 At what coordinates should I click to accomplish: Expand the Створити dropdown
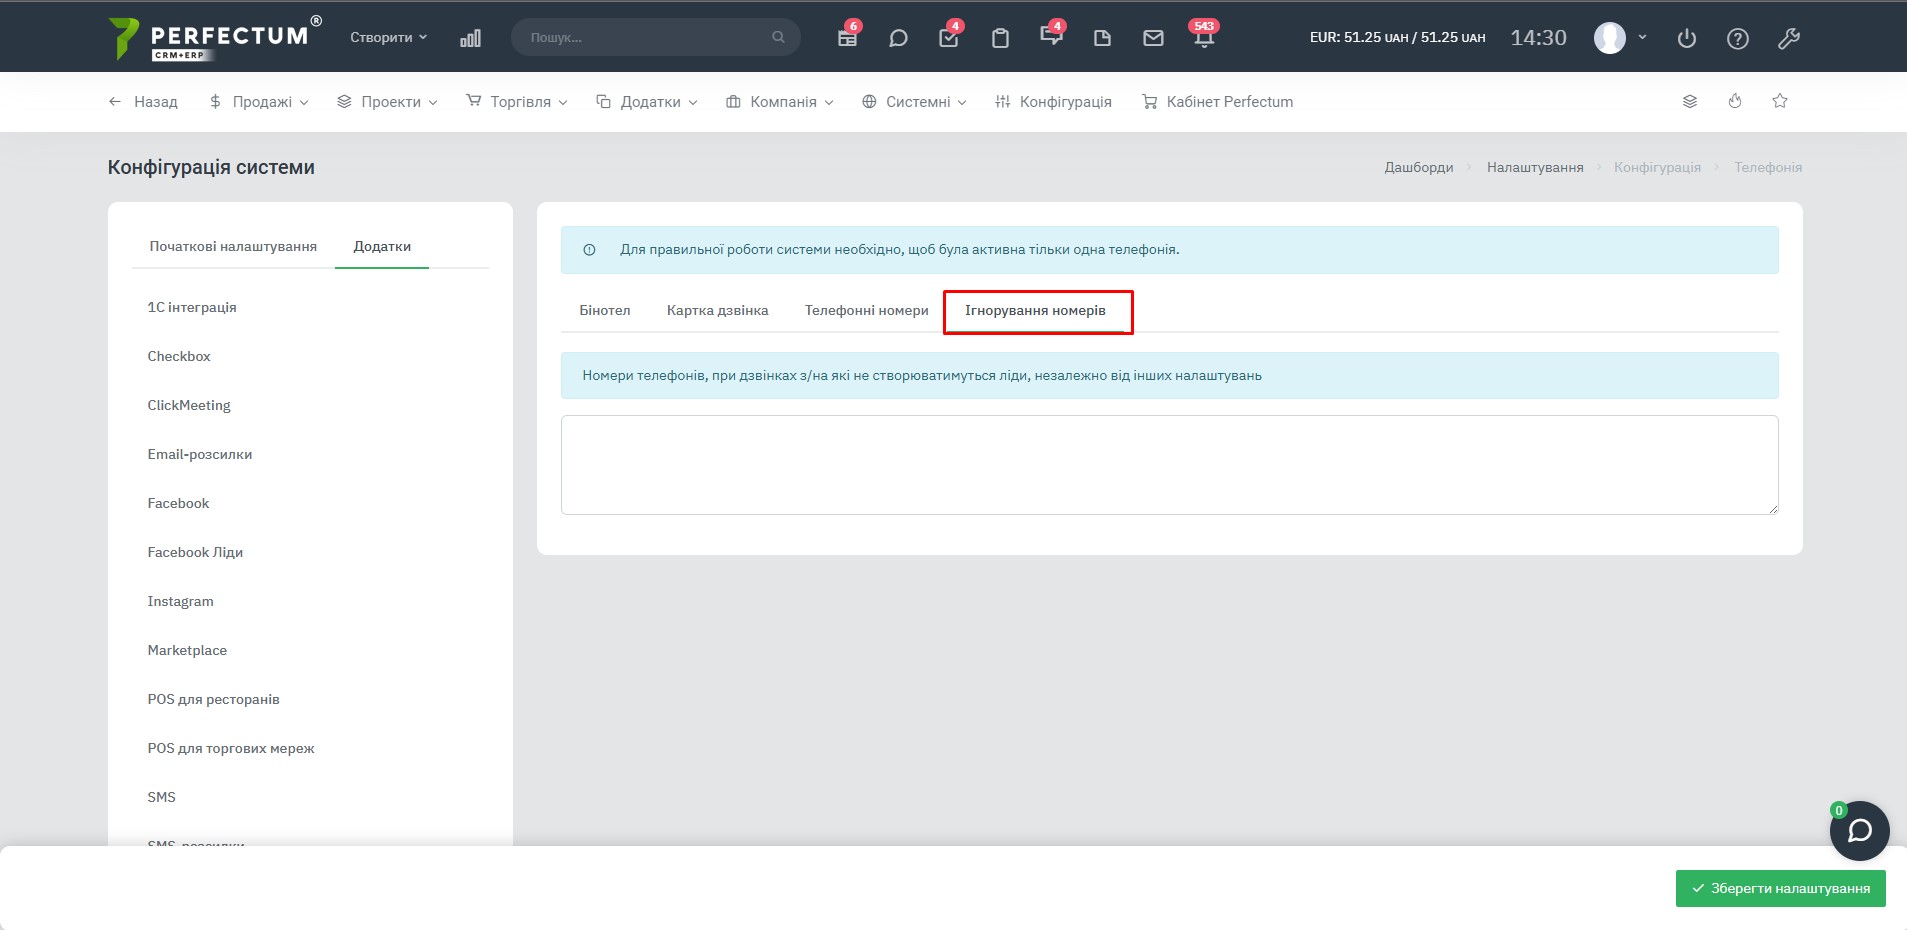(388, 37)
